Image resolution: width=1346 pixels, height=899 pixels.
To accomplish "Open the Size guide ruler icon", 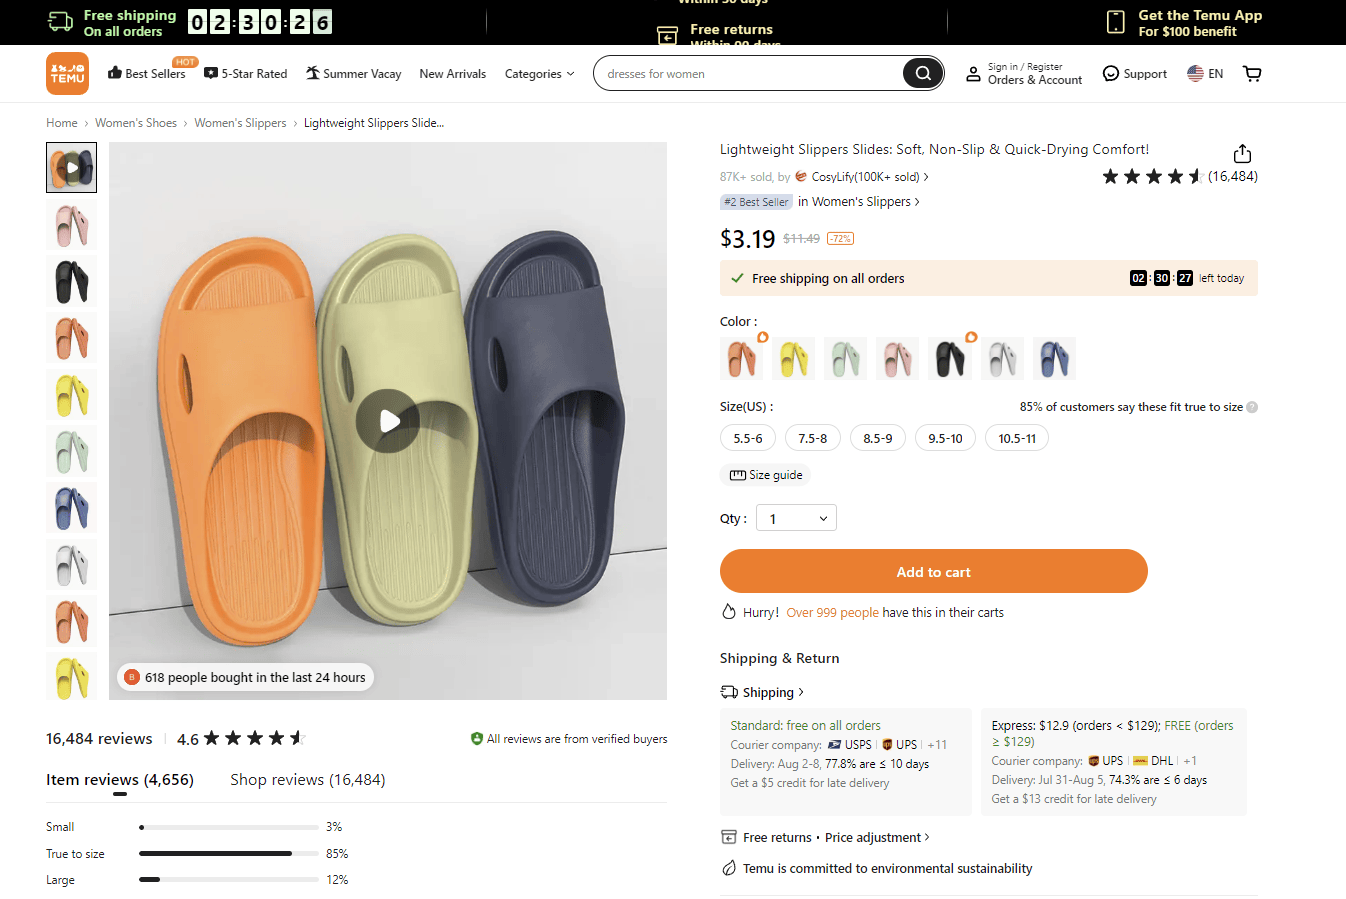I will 738,475.
